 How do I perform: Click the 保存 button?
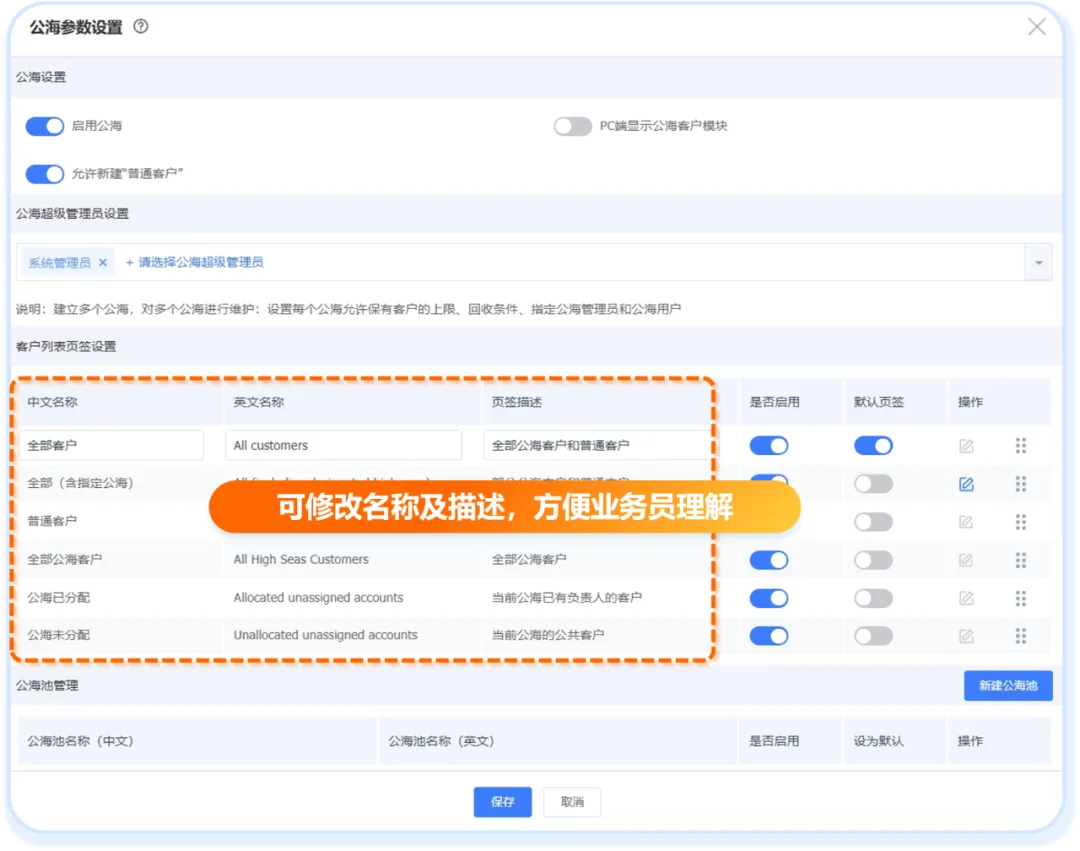click(502, 802)
